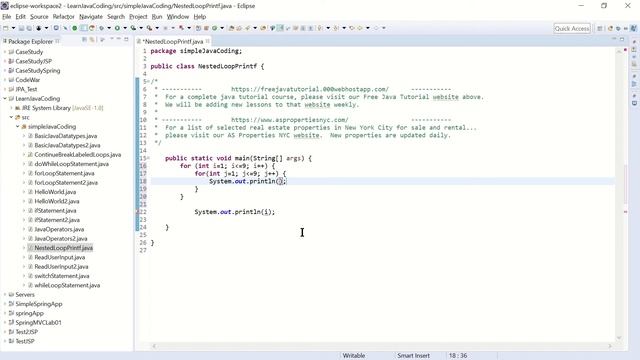The image size is (640, 360).
Task: Open the Refactor menu
Action: click(x=63, y=17)
